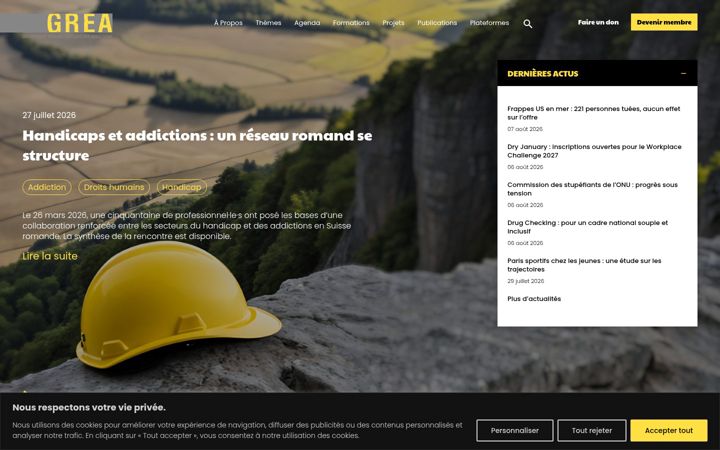Open the Publications menu

coord(437,22)
